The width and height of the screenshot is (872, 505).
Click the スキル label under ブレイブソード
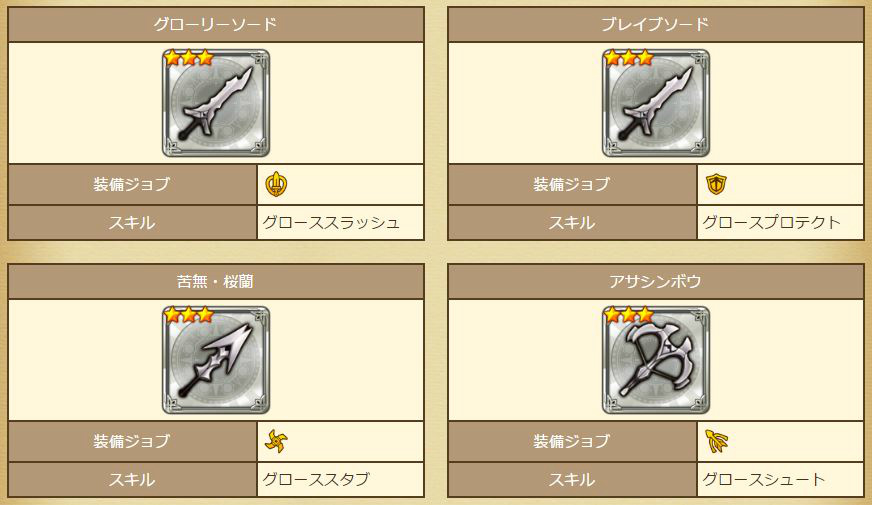[572, 222]
